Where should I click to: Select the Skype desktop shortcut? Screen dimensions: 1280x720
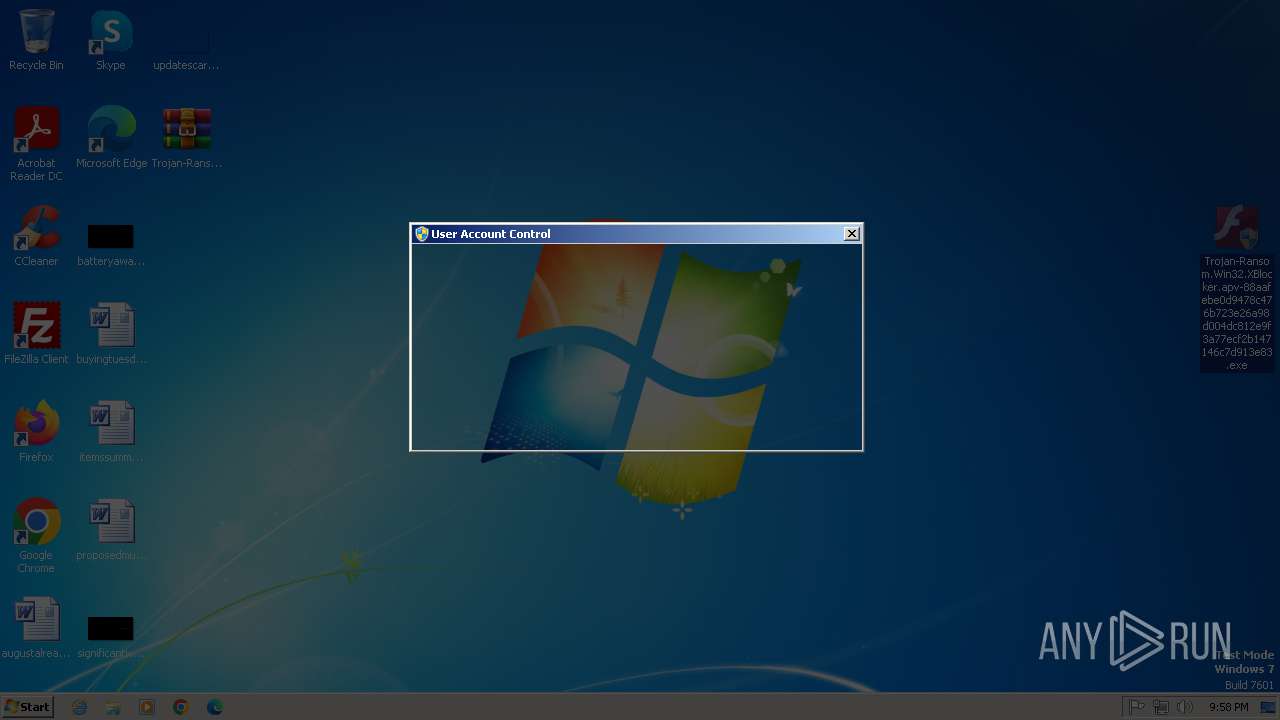110,40
